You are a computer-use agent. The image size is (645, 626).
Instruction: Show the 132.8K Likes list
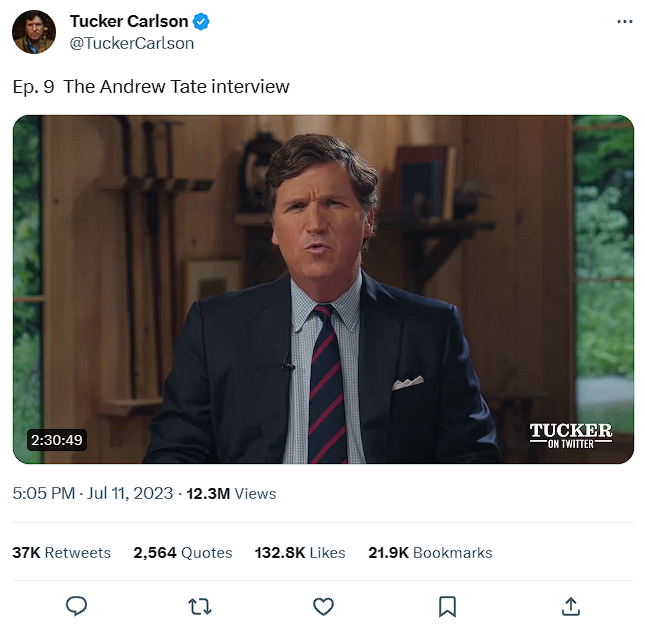point(300,552)
